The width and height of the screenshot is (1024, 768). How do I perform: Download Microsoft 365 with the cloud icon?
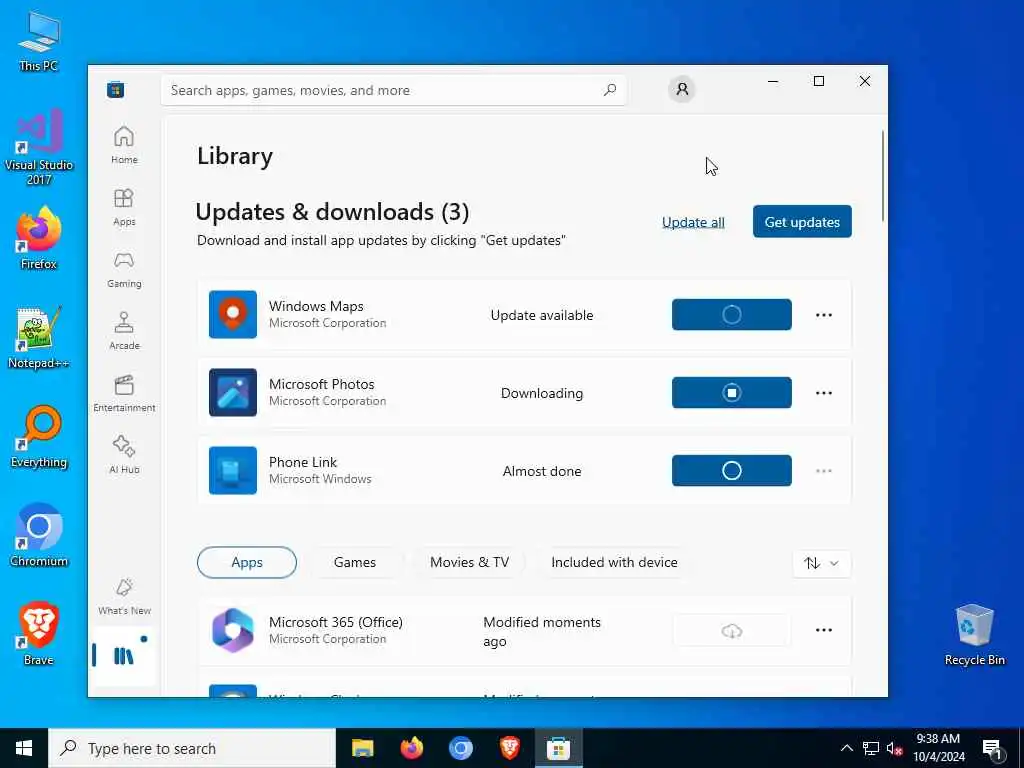coord(731,630)
